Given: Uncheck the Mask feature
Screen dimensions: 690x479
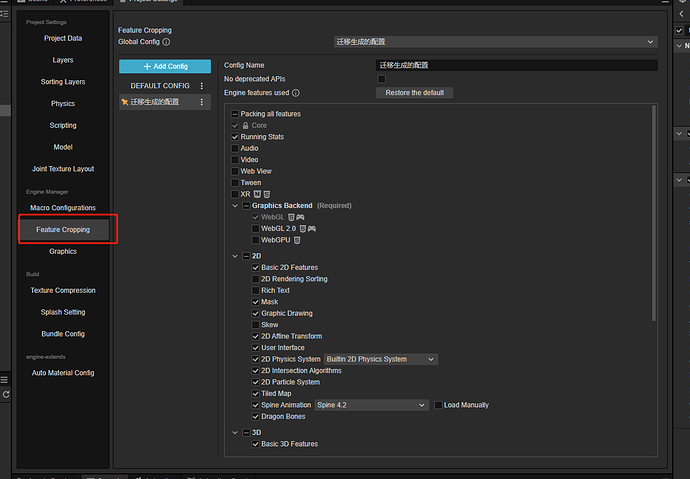Looking at the screenshot, I should 255,302.
